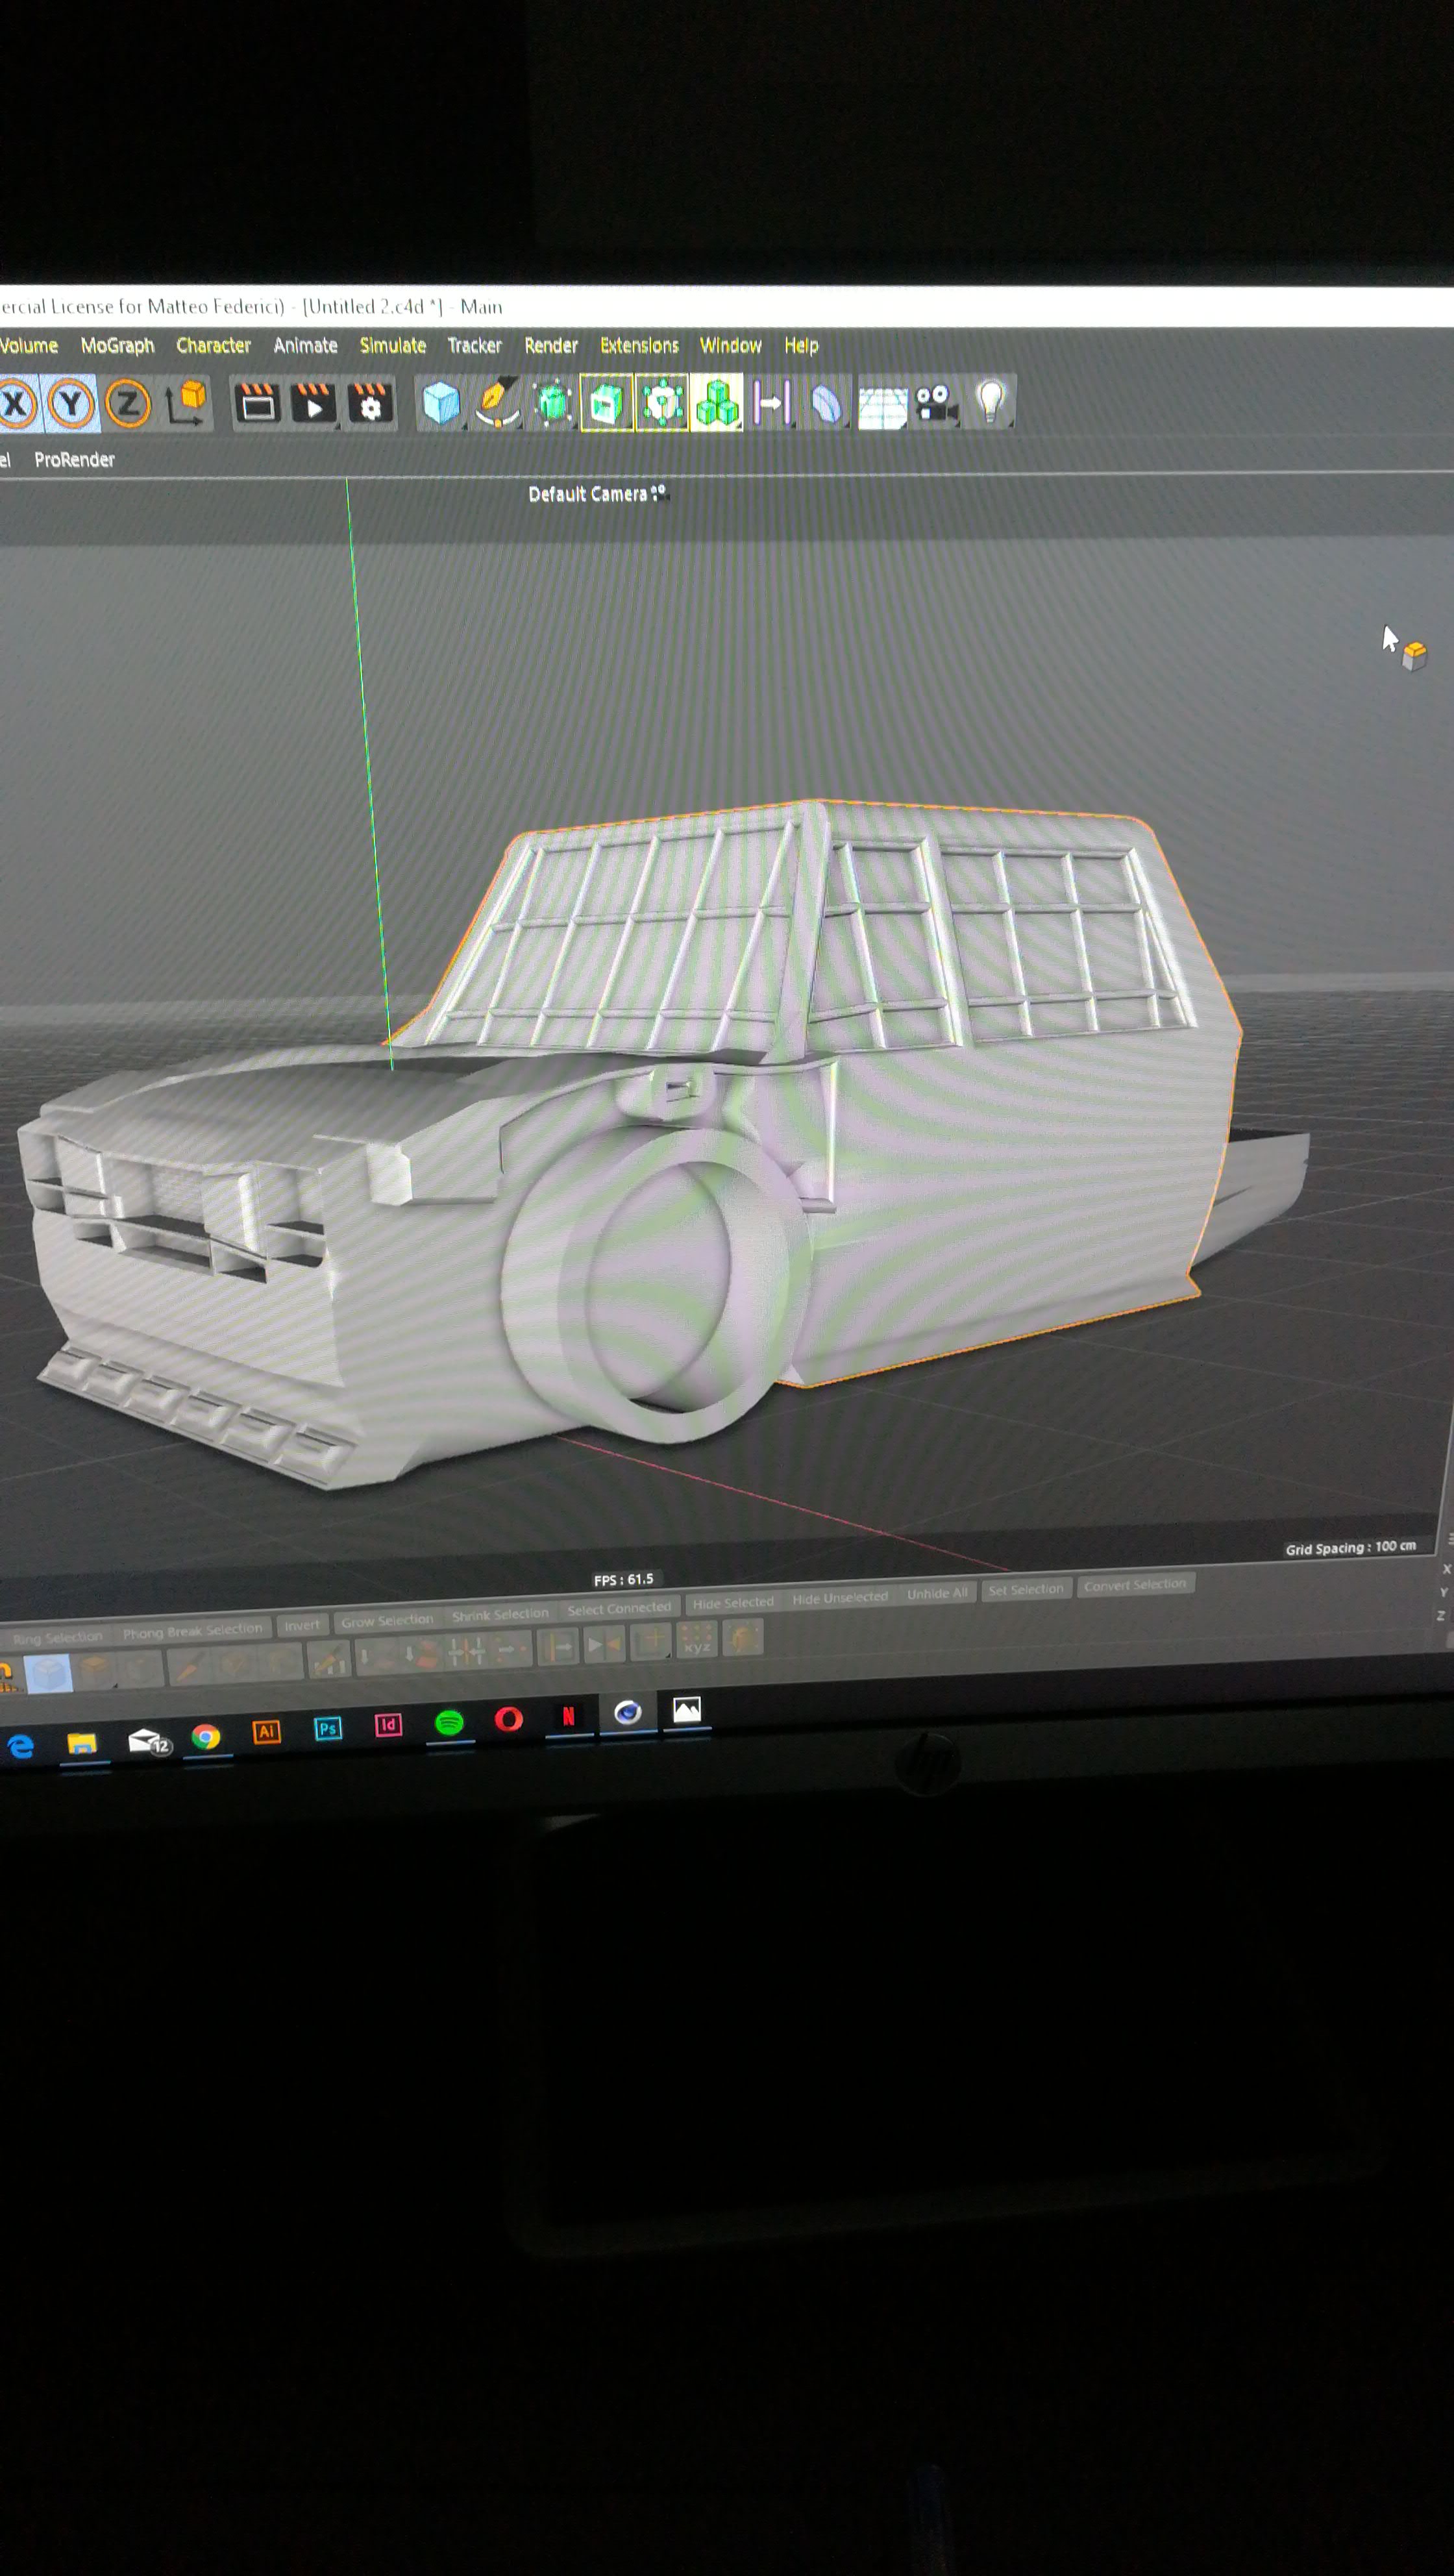Open Adobe Photoshop from the taskbar
1454x2576 pixels.
(327, 1728)
